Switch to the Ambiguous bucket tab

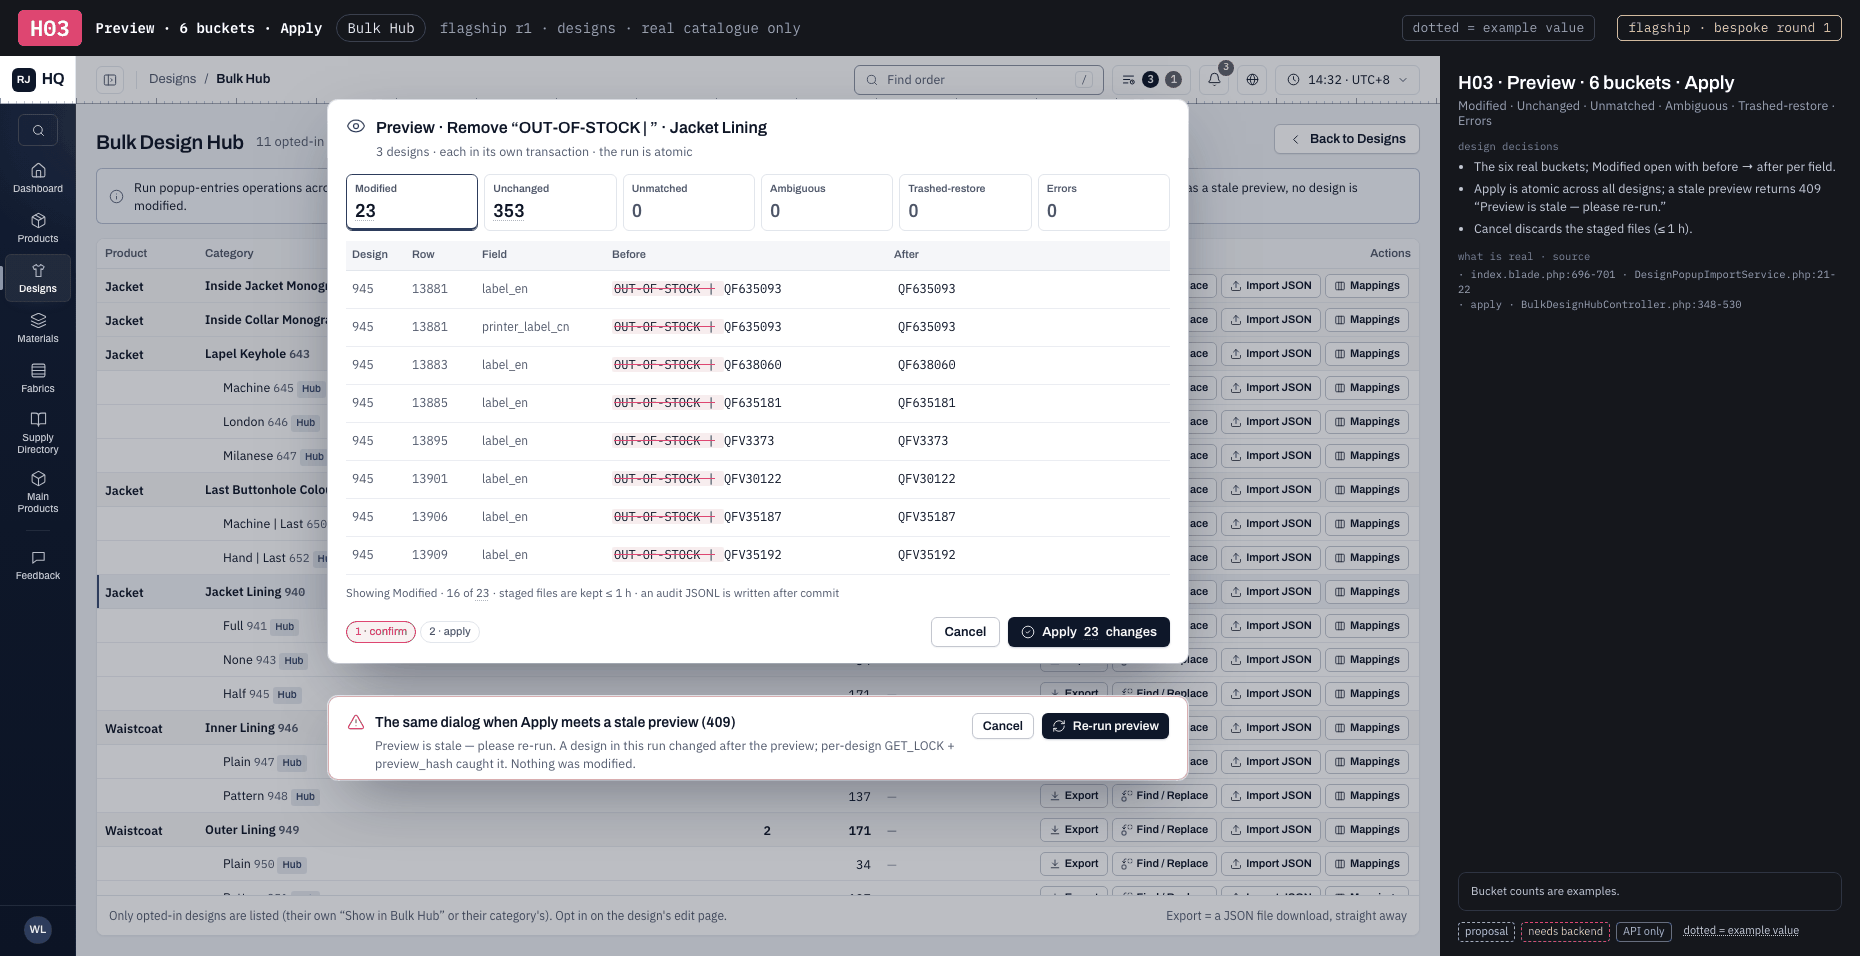(827, 202)
